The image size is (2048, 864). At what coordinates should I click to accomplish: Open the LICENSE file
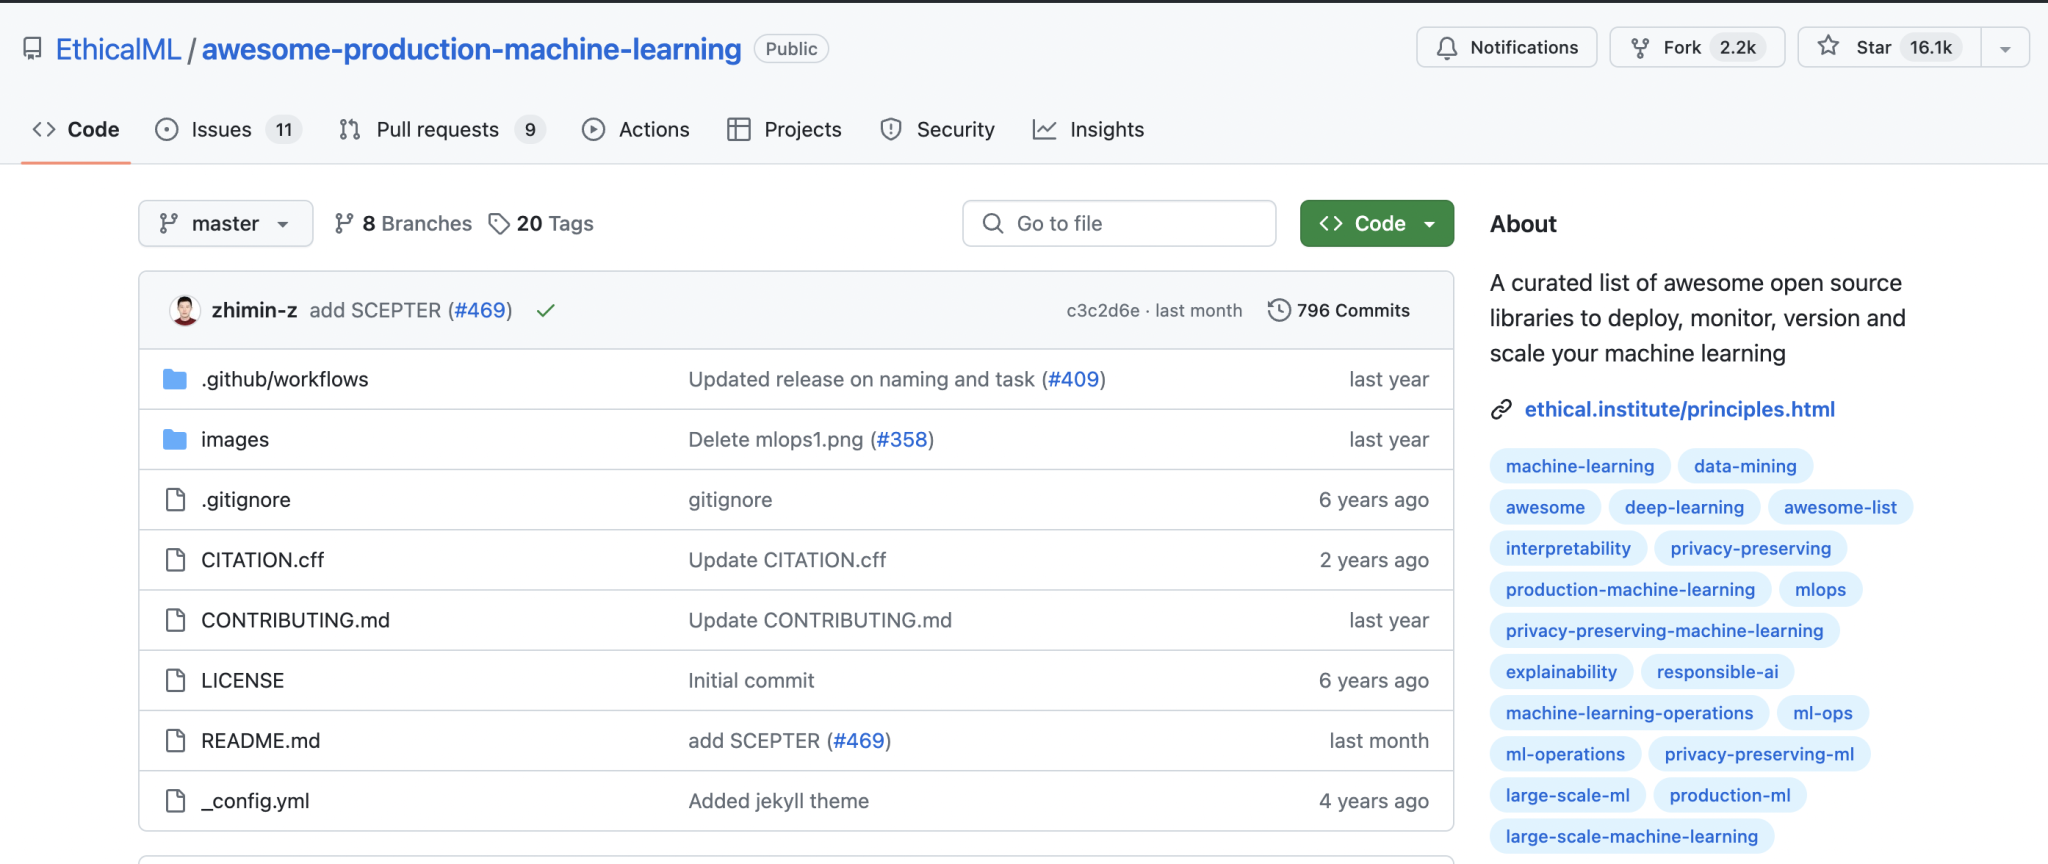coord(243,680)
